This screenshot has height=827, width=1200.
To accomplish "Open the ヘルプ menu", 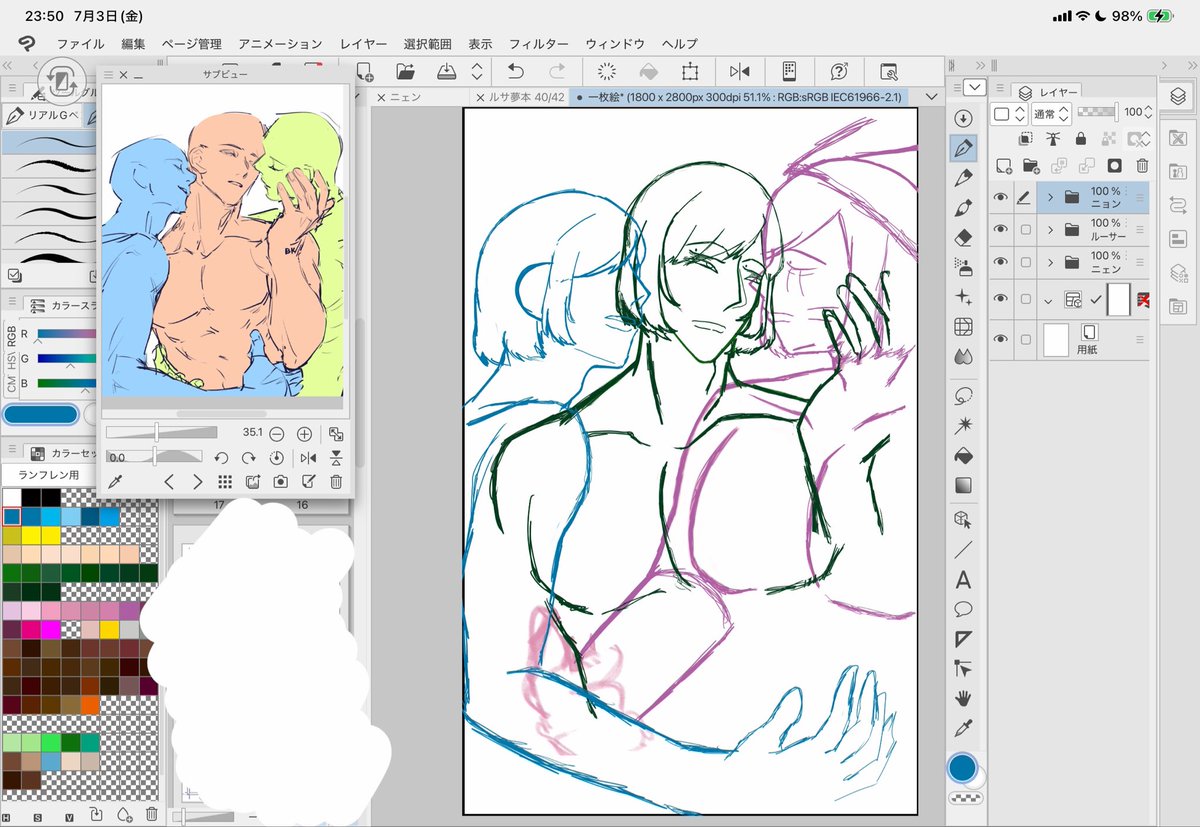I will coord(680,44).
